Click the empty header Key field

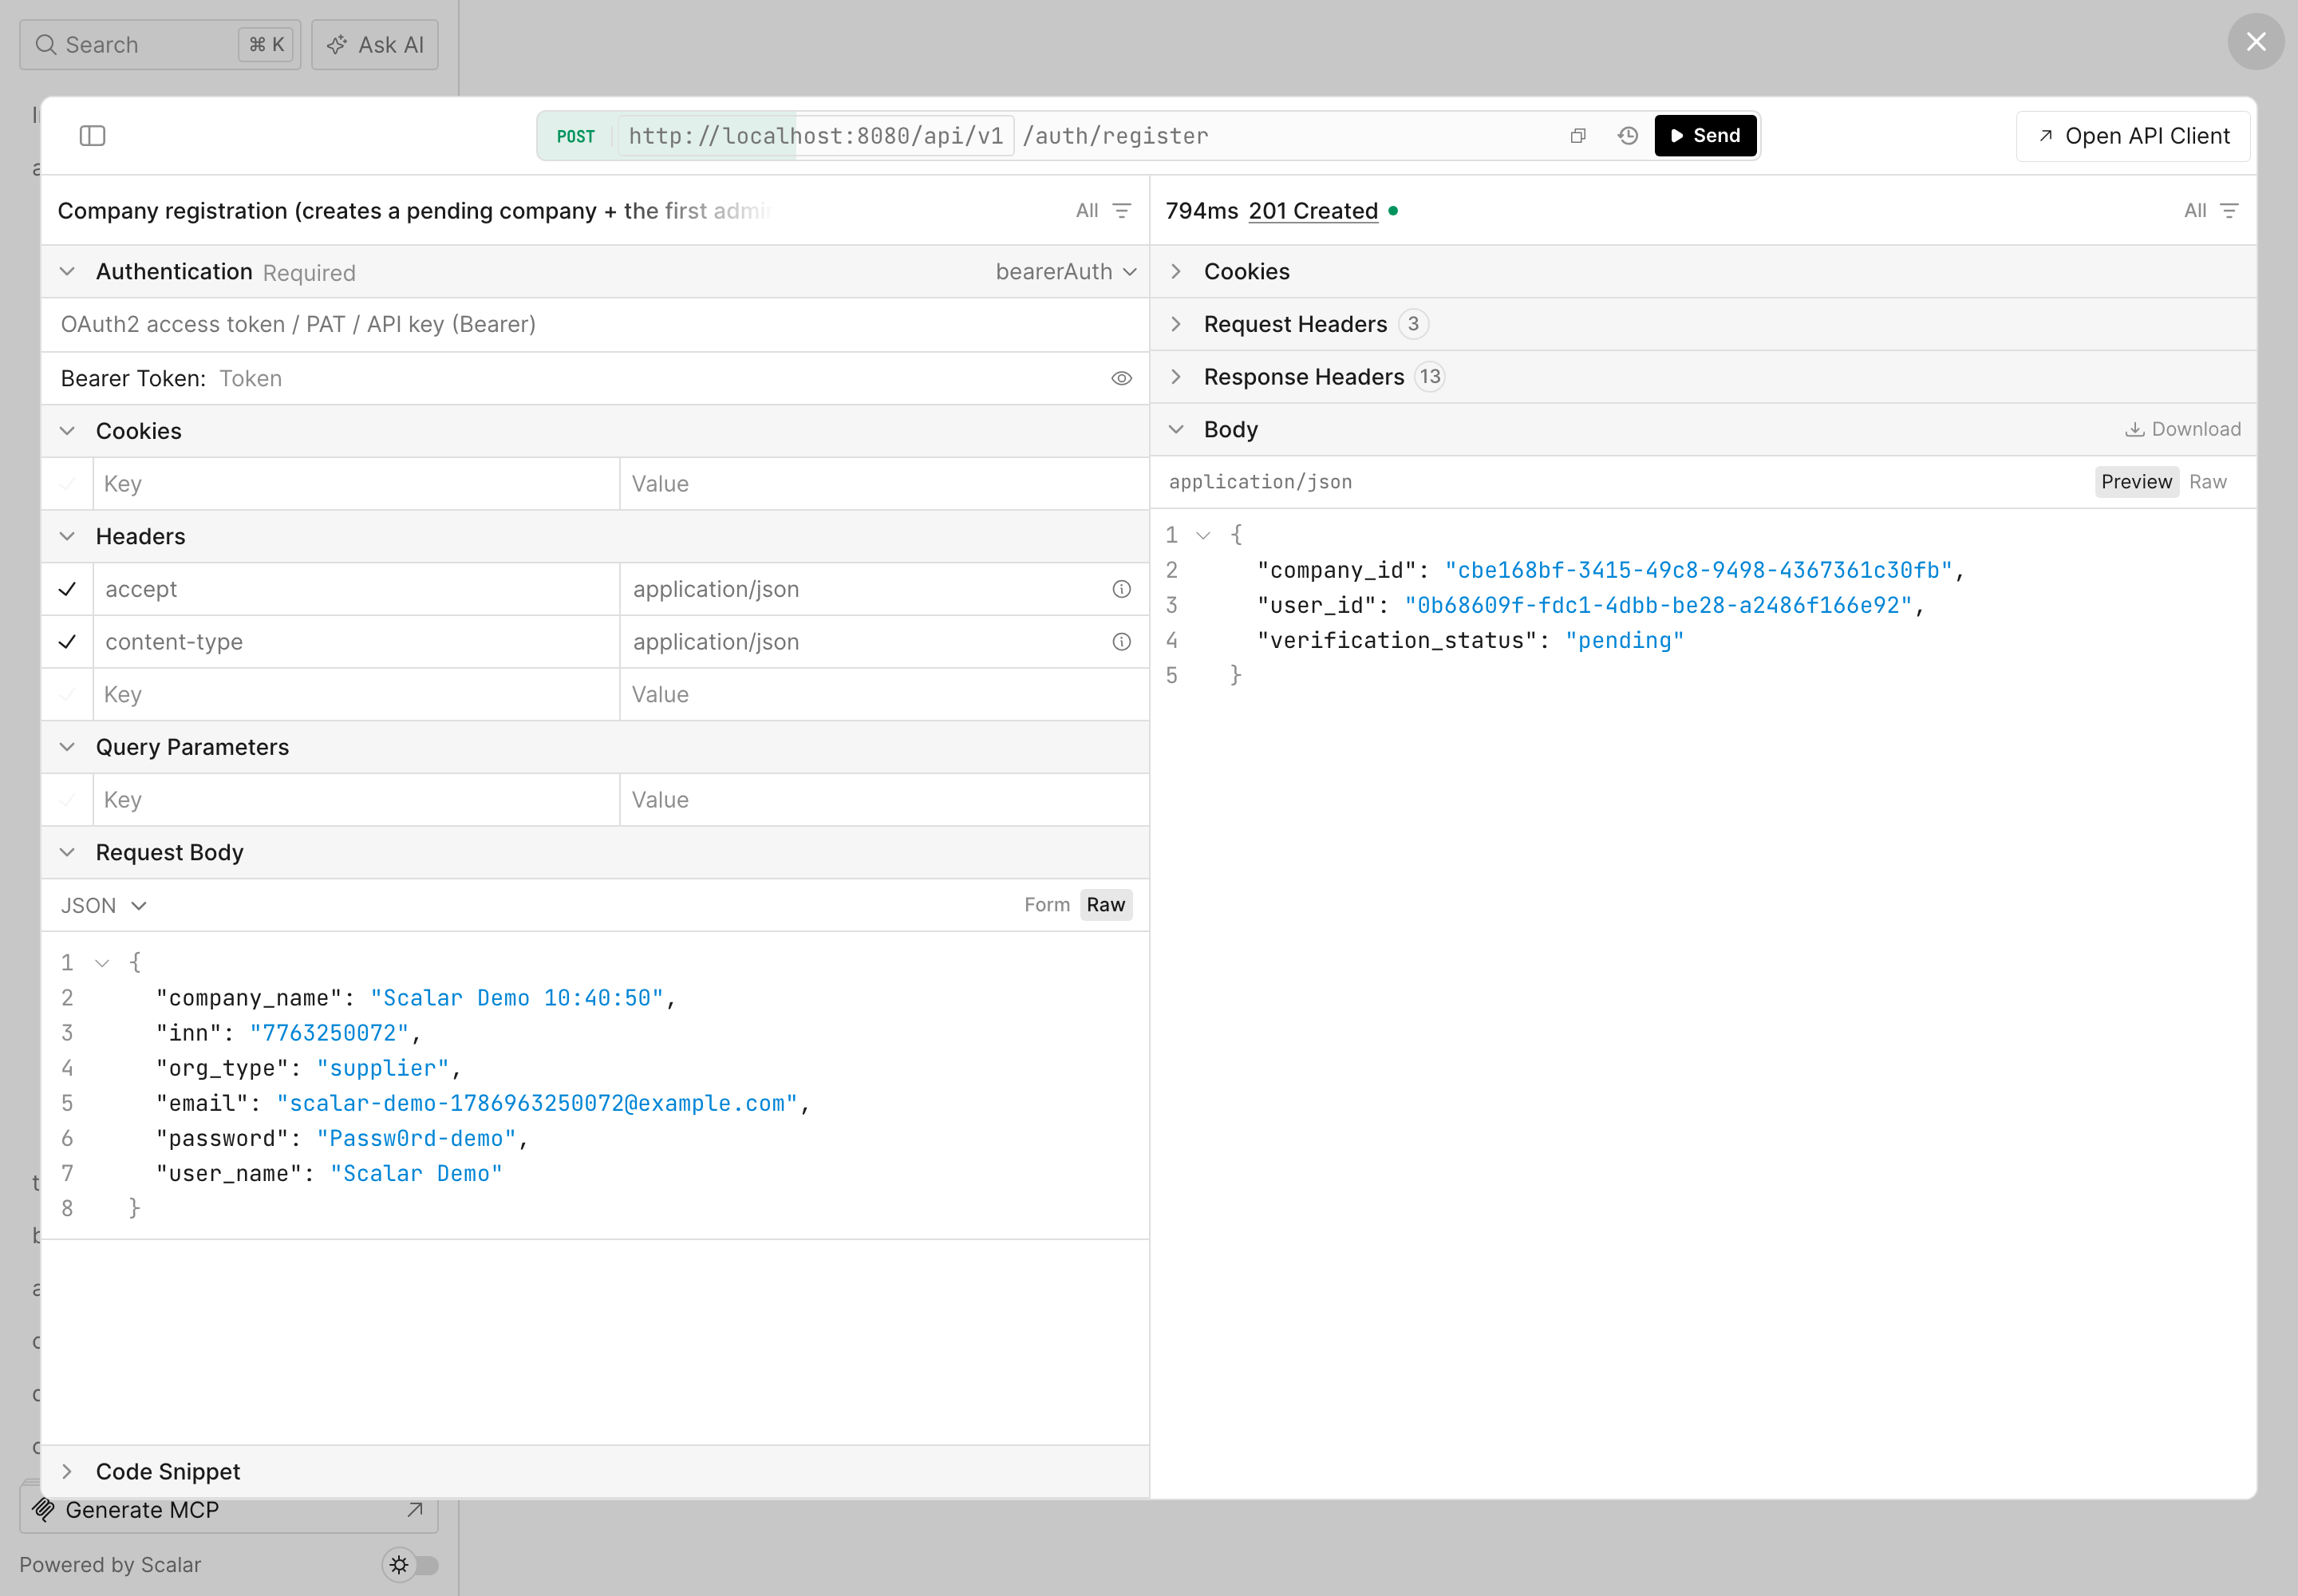(x=356, y=695)
